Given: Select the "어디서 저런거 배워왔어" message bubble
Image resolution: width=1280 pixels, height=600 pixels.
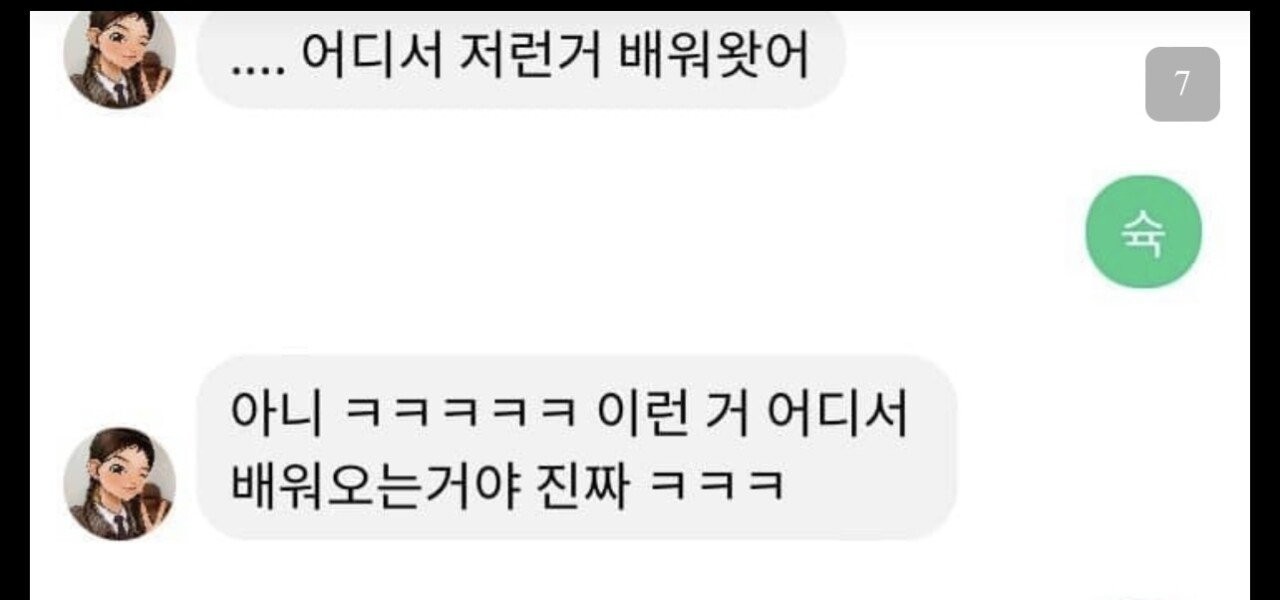Looking at the screenshot, I should click(x=521, y=58).
